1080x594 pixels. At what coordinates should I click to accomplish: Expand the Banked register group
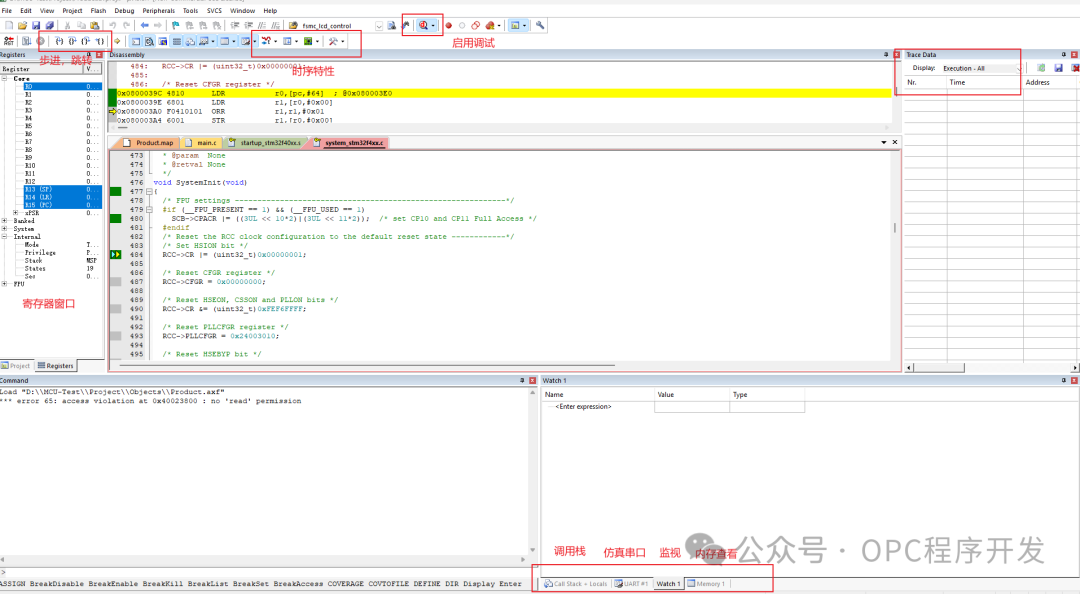(5, 221)
